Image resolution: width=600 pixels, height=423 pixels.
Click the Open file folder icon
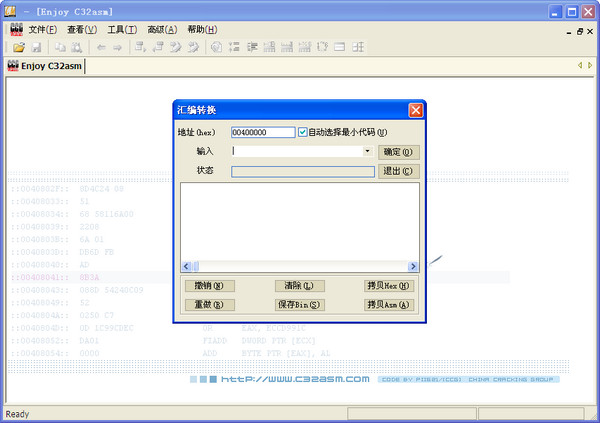click(19, 47)
